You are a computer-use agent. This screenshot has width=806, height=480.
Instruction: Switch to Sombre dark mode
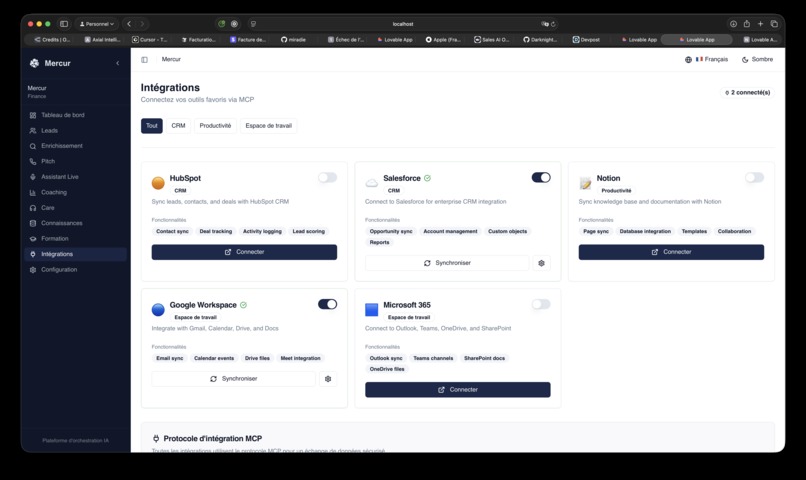click(x=757, y=60)
